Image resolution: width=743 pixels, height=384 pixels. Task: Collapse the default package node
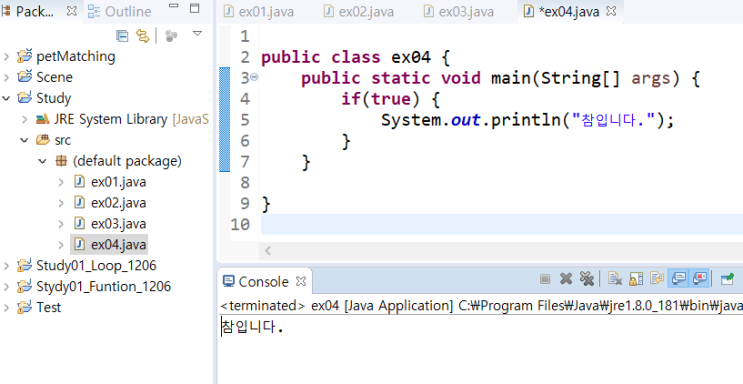tap(43, 161)
